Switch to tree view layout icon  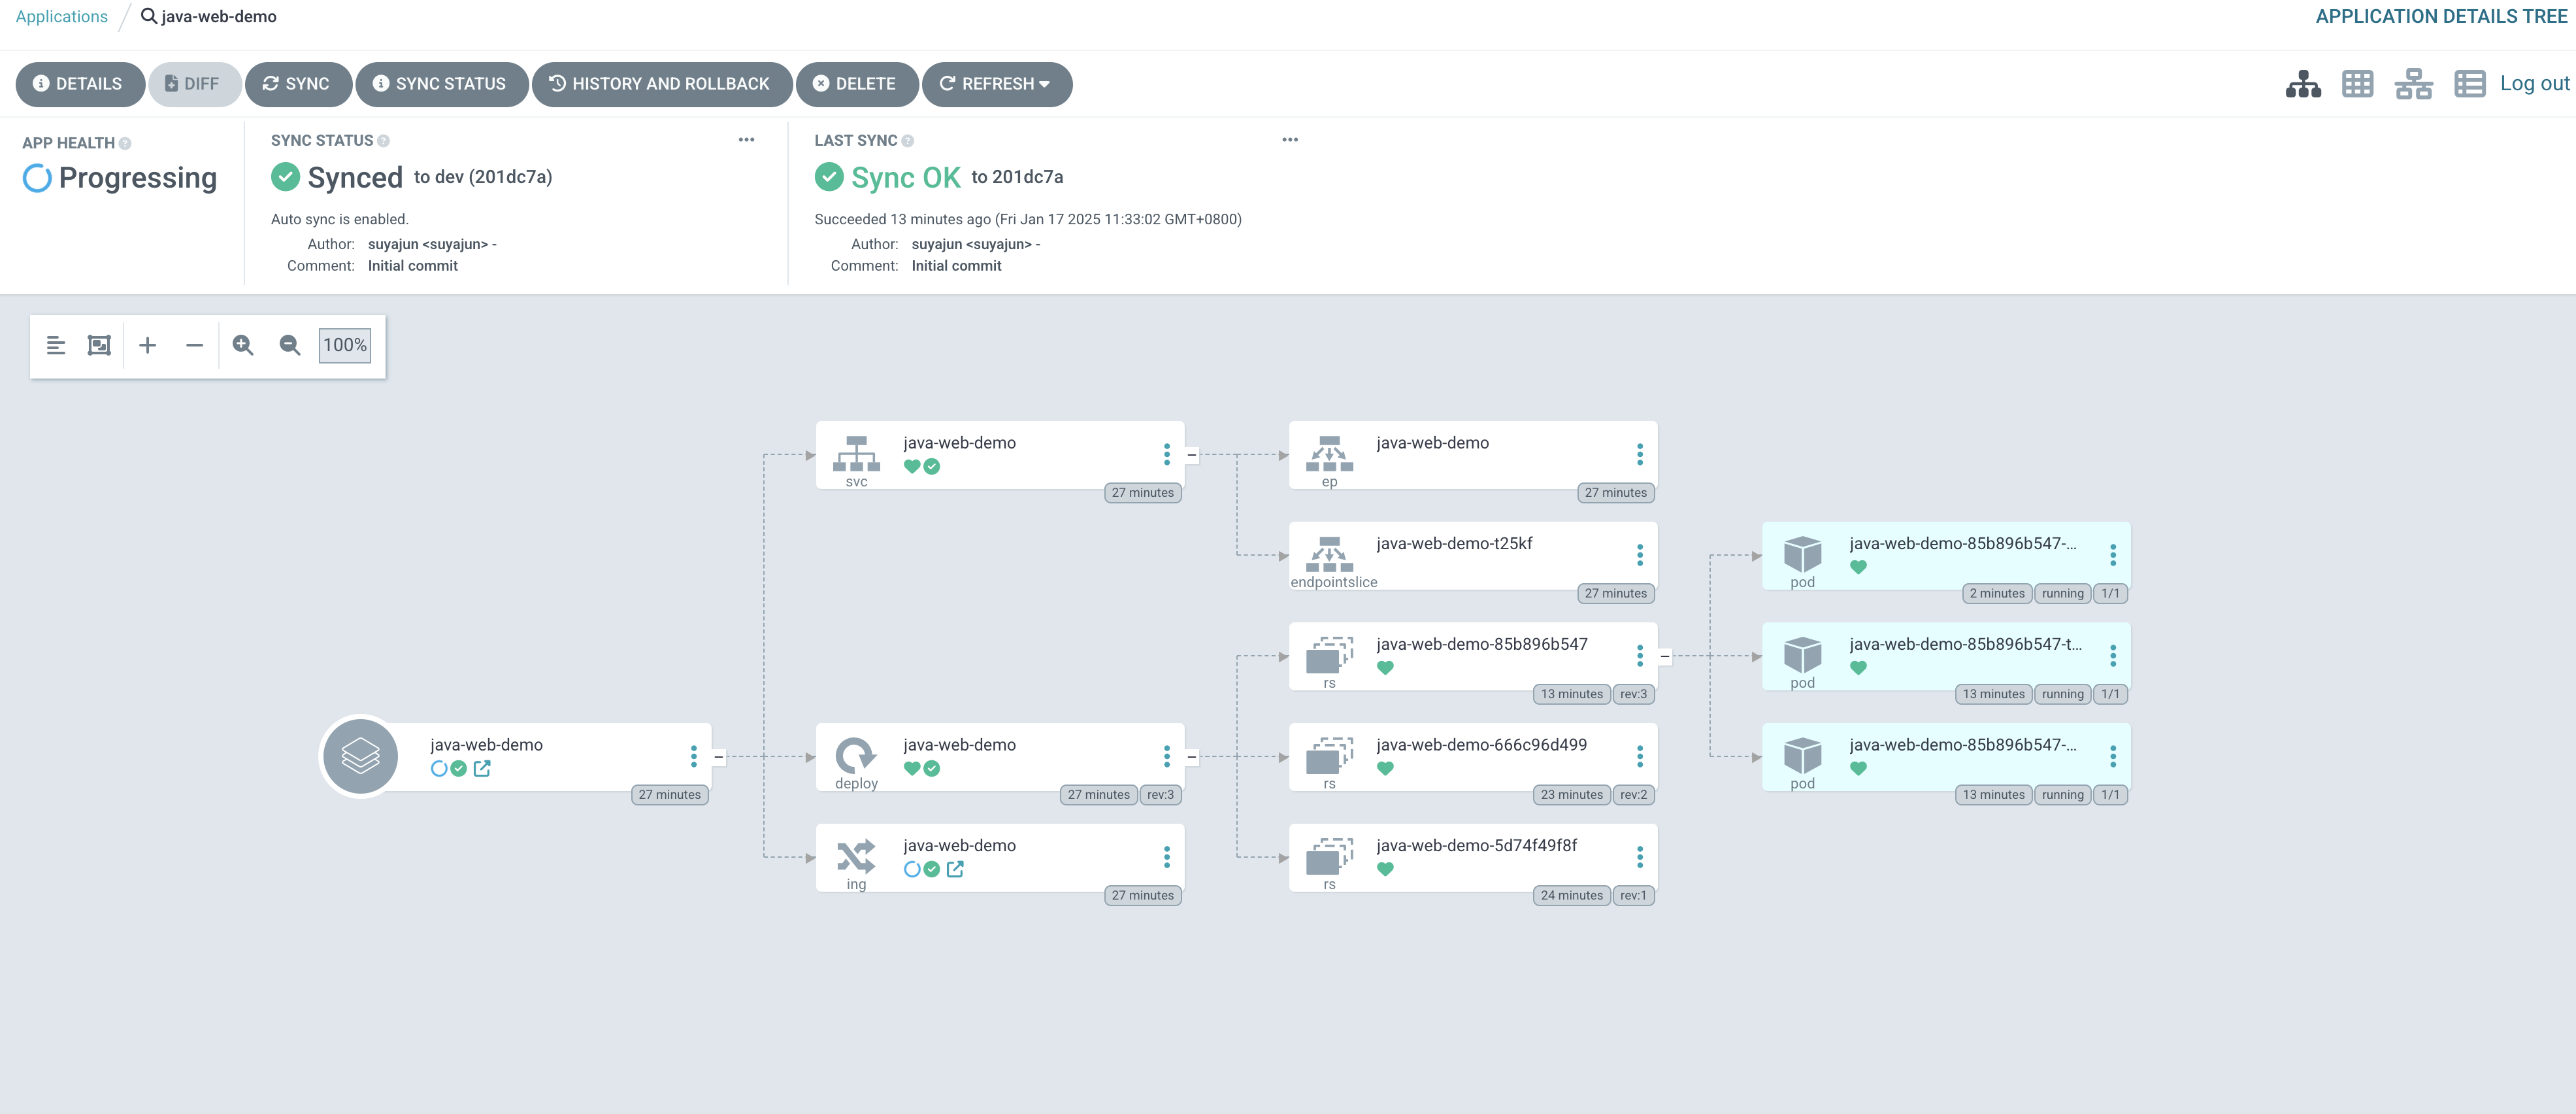(x=2303, y=84)
